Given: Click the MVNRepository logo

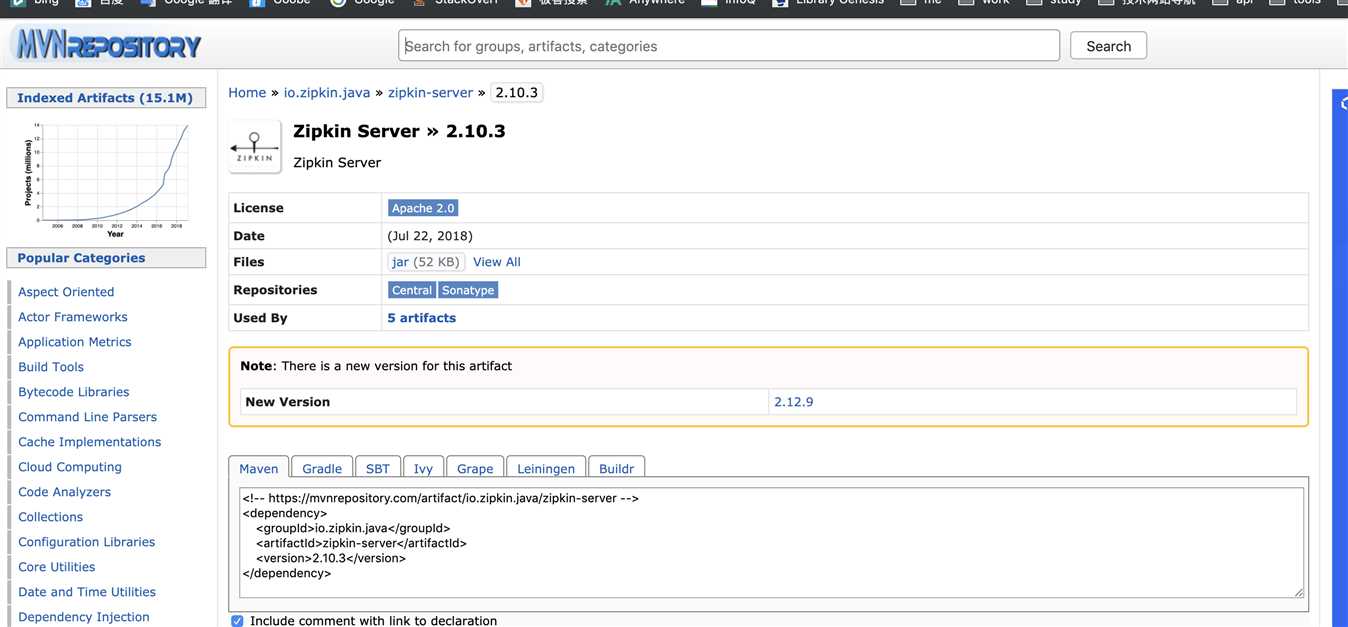Looking at the screenshot, I should coord(106,45).
